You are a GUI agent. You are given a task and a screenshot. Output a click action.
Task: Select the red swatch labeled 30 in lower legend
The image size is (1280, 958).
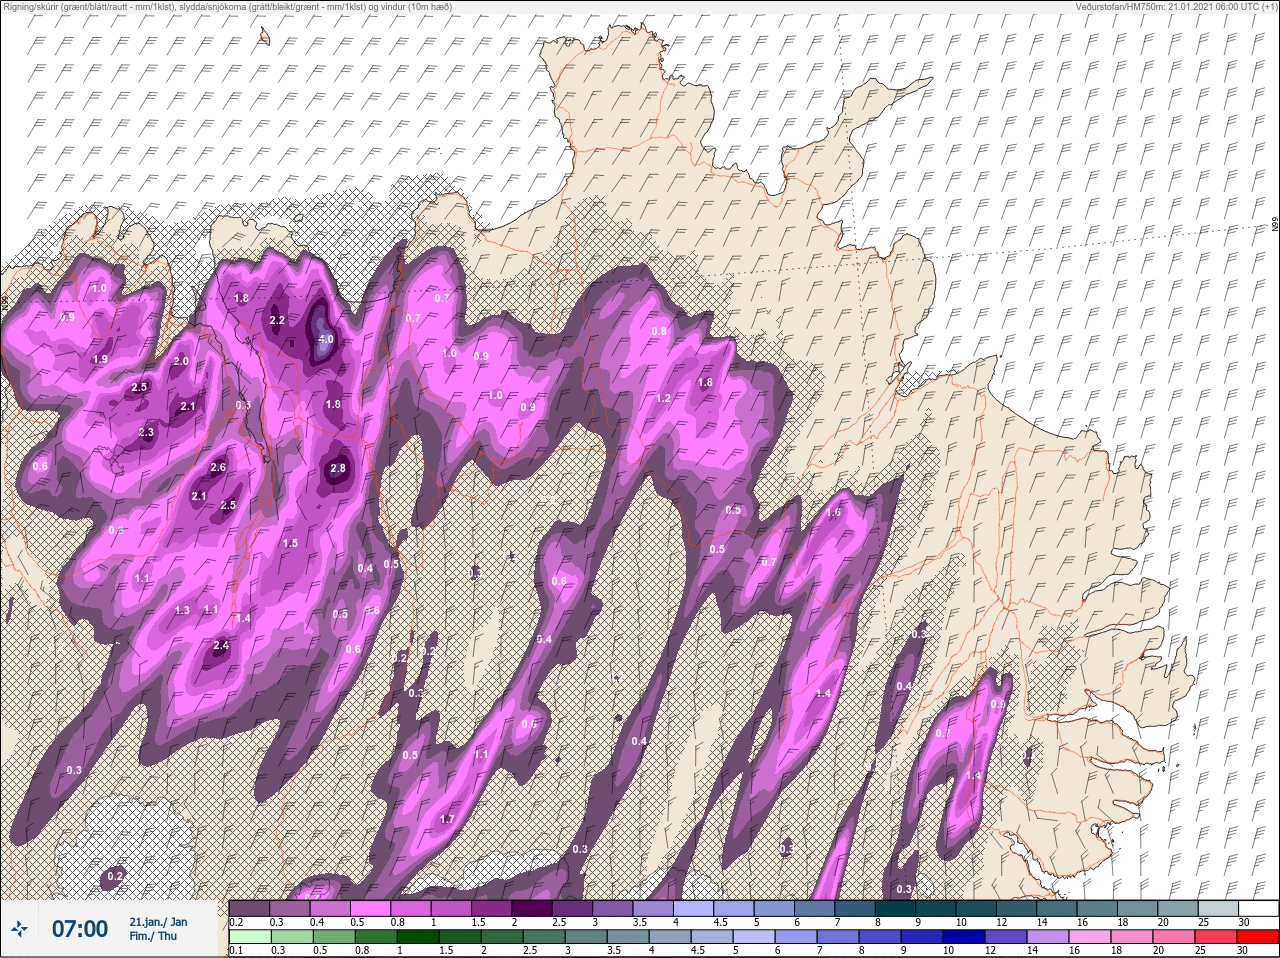pos(1258,937)
